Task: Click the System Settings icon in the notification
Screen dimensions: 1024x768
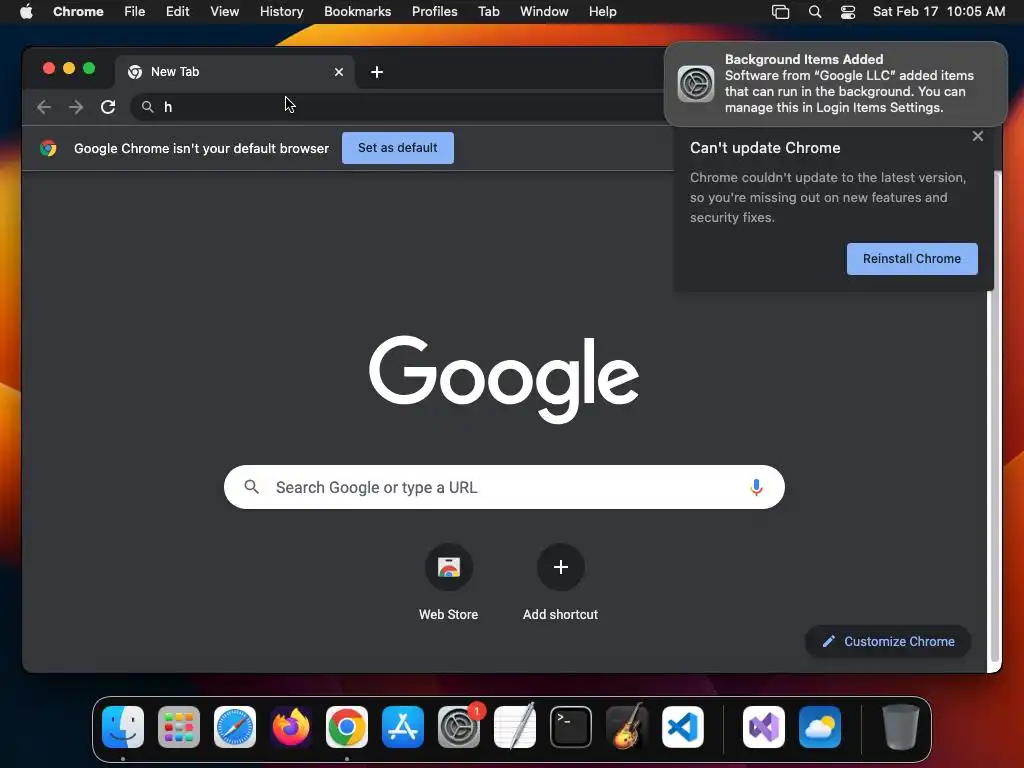Action: (x=696, y=84)
